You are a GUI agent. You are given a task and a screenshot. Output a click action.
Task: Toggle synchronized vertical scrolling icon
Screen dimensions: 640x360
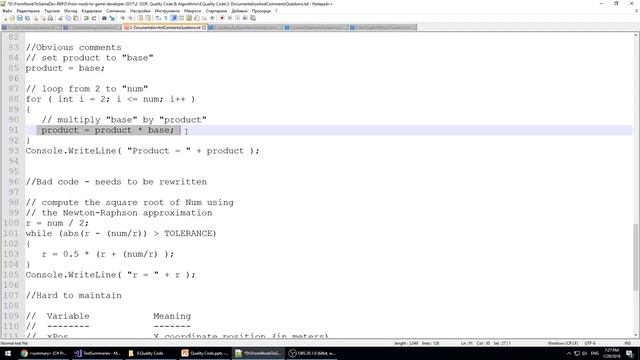point(140,18)
